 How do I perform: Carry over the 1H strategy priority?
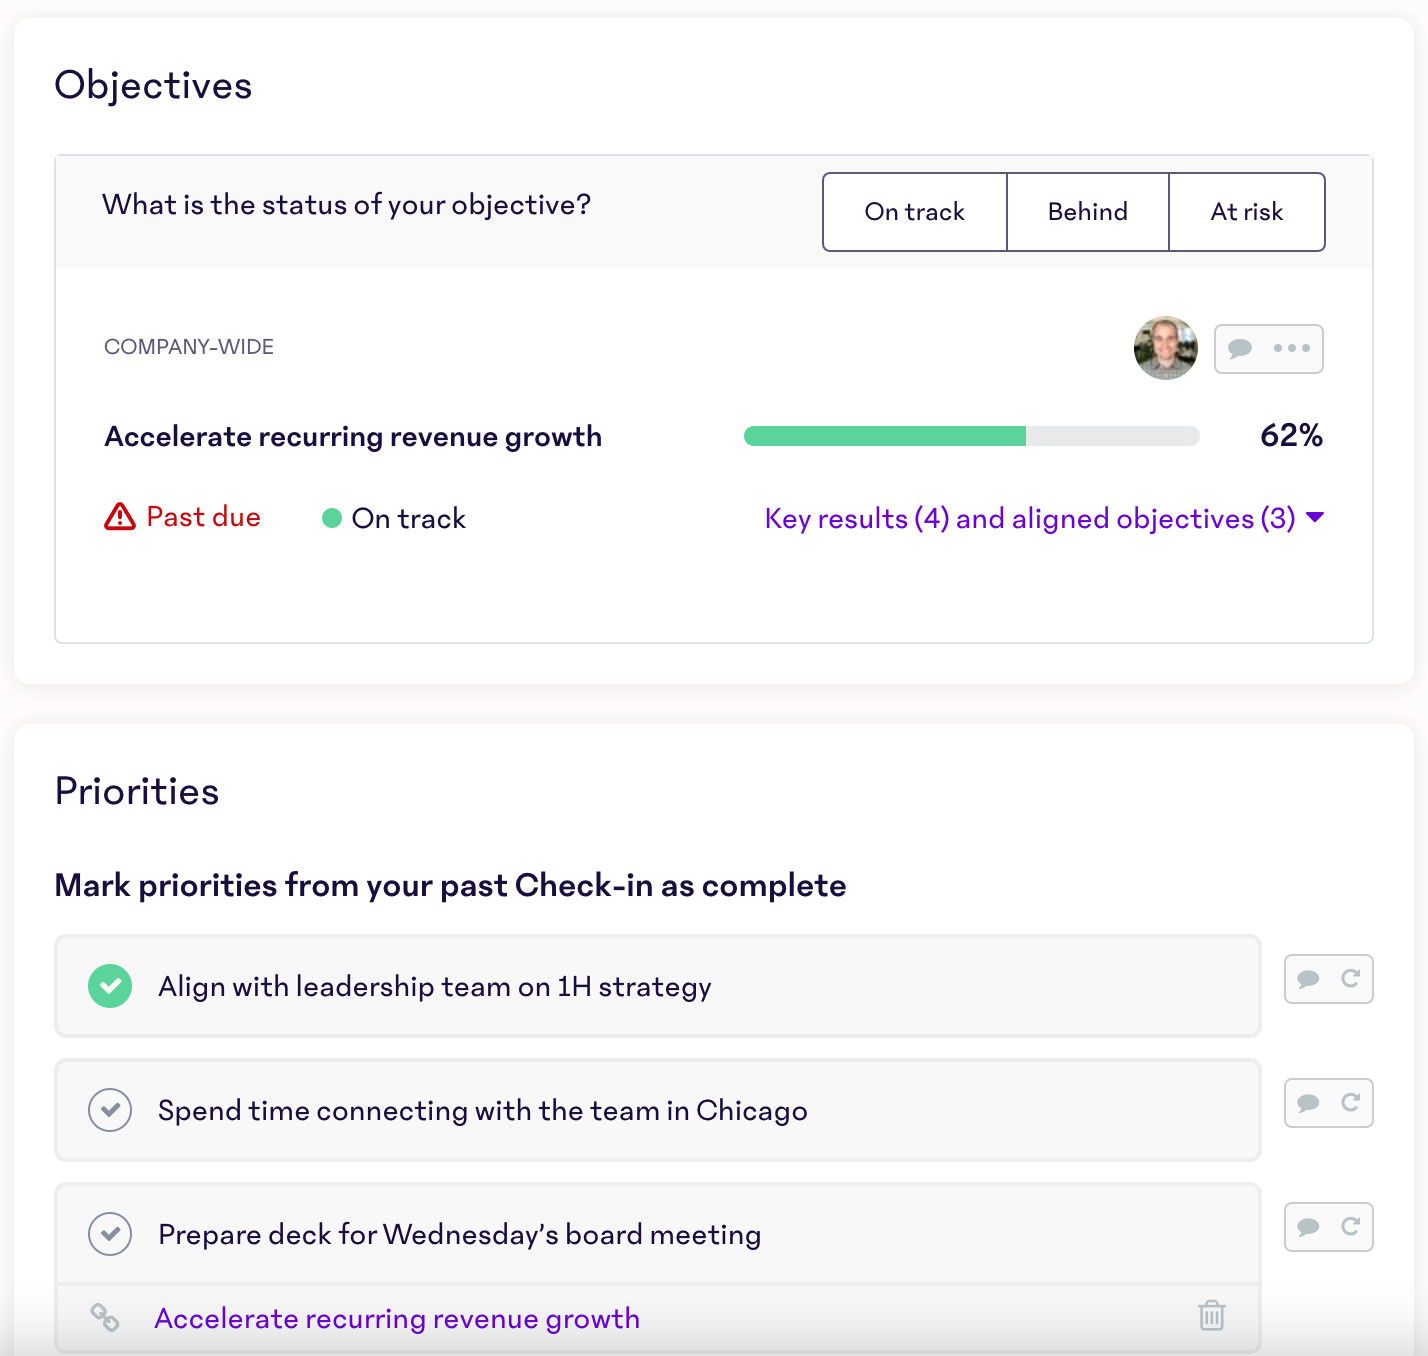click(1350, 979)
